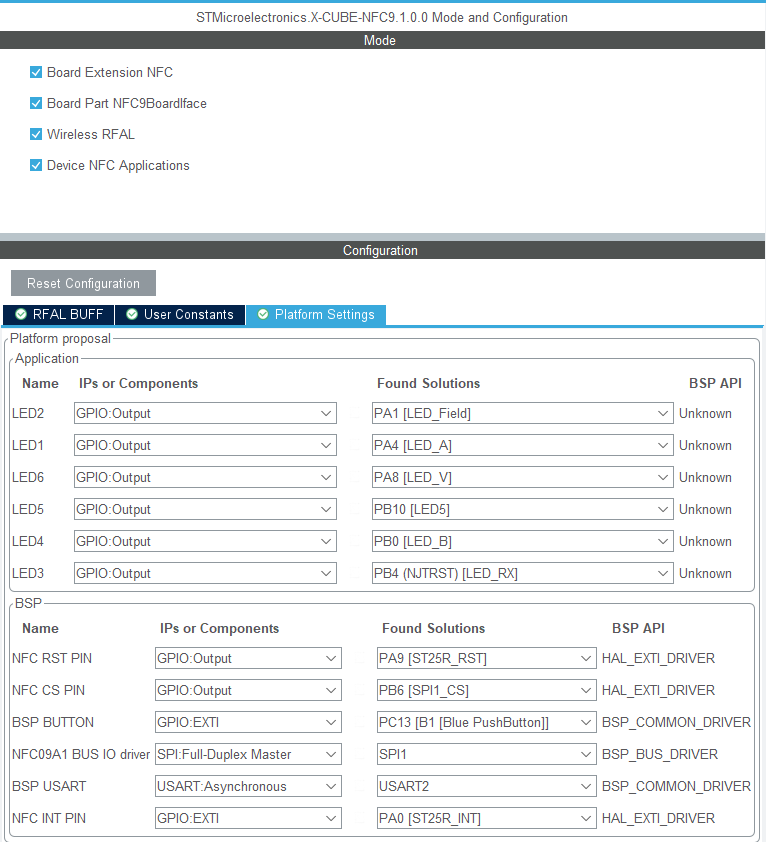Viewport: 766px width, 842px height.
Task: Click the BSP section Found Solutions header
Action: 433,628
